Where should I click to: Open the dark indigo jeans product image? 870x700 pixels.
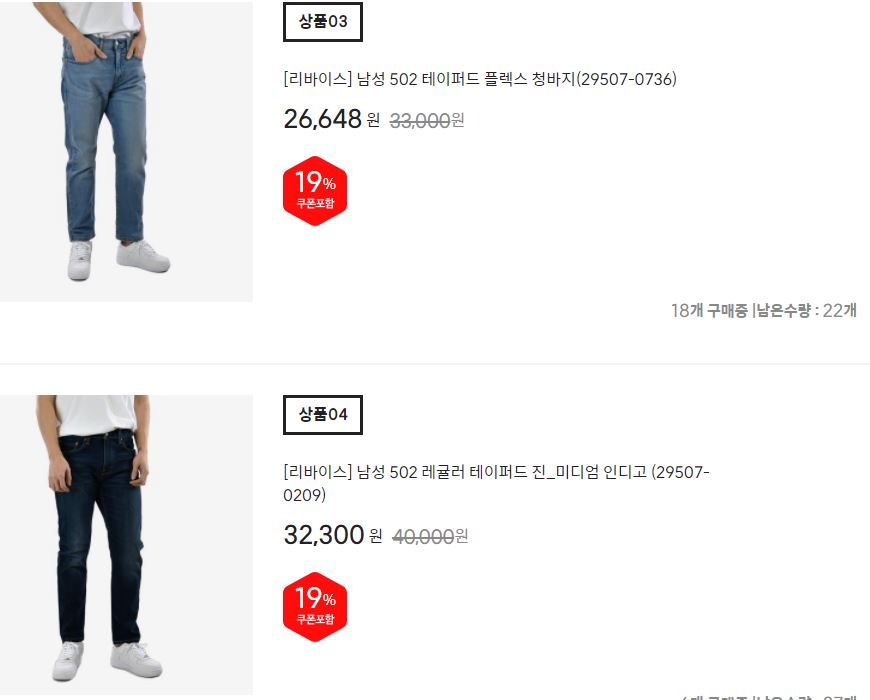point(126,545)
